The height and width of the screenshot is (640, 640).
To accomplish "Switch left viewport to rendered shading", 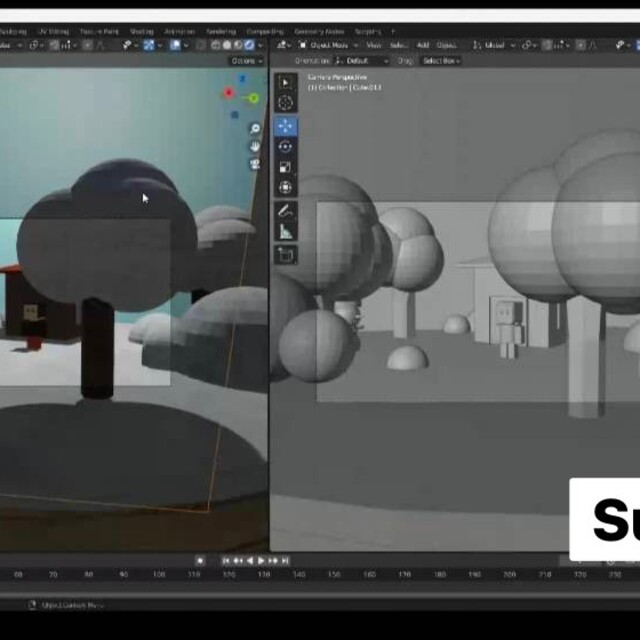I will point(249,45).
